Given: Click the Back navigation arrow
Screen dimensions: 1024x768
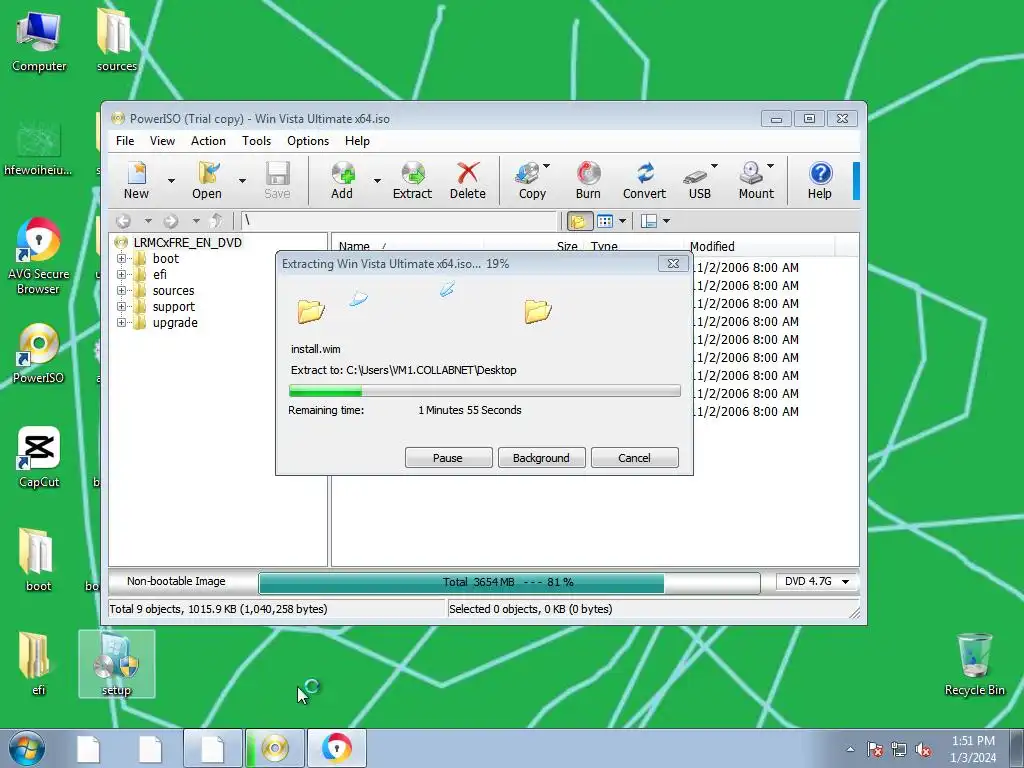Looking at the screenshot, I should [x=123, y=221].
